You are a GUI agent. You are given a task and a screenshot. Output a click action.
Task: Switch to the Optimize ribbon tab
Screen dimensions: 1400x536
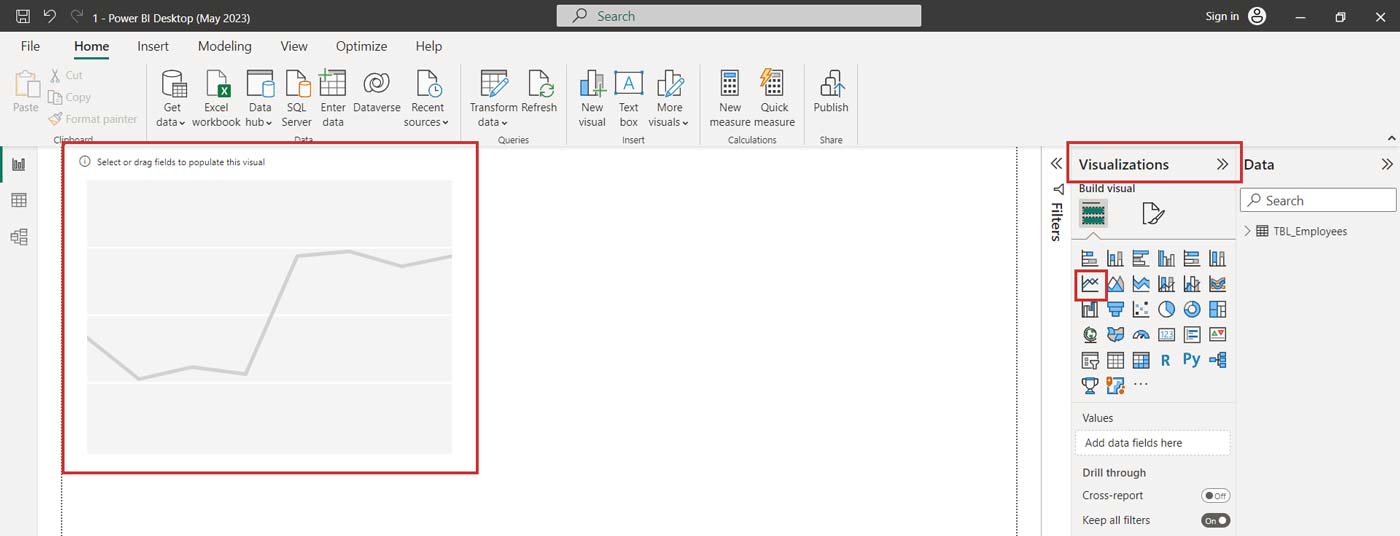[x=361, y=46]
